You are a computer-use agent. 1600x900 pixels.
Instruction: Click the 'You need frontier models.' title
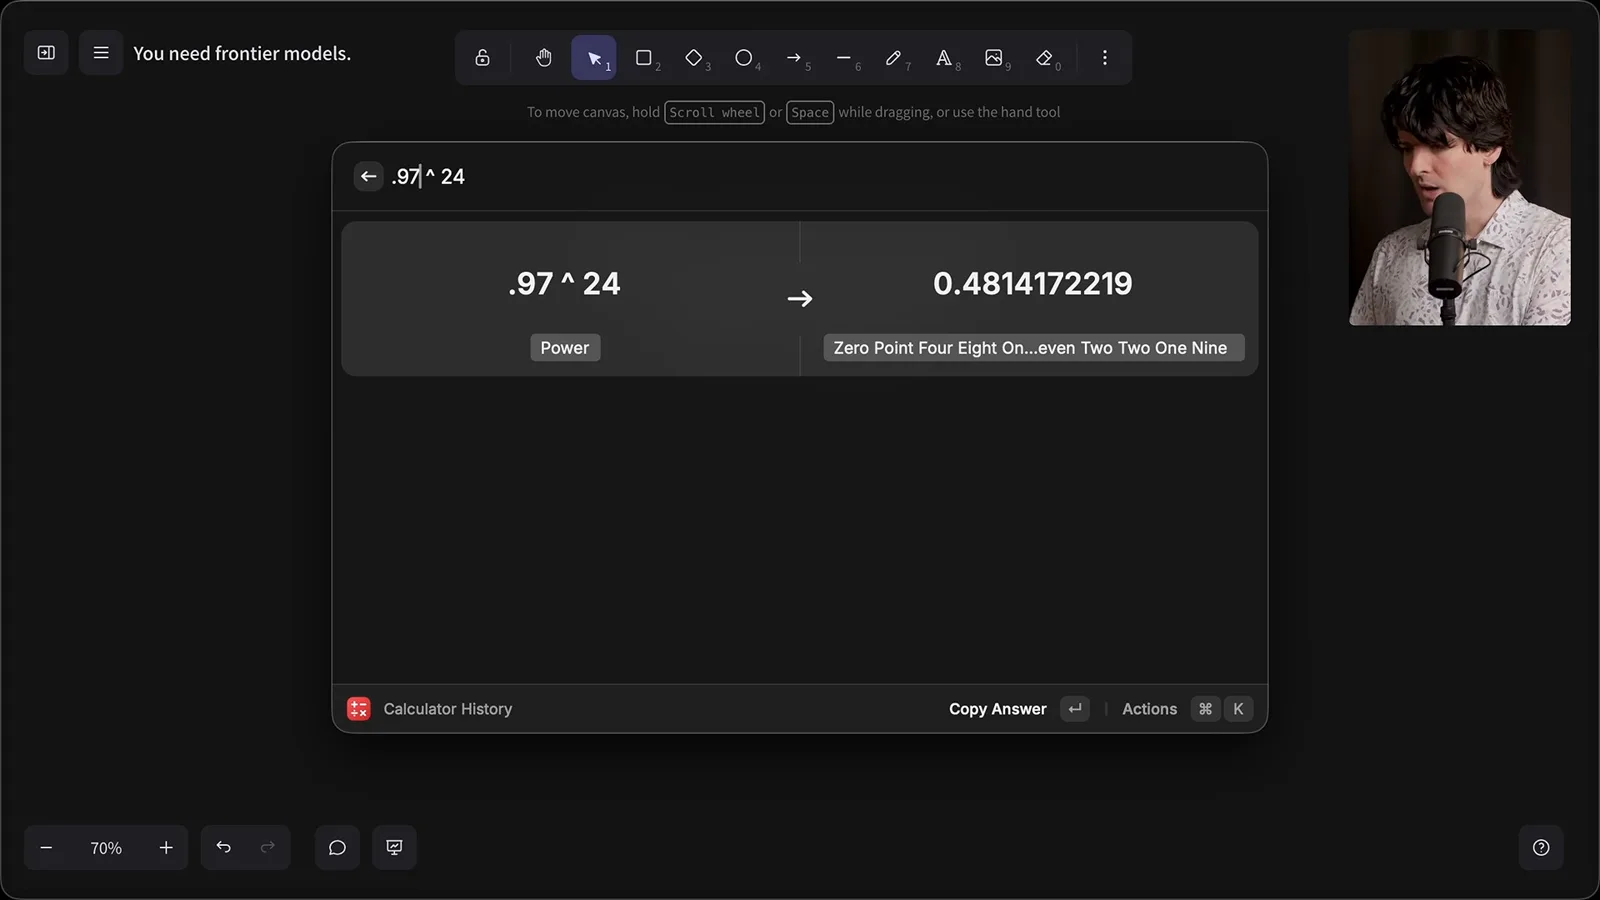point(242,54)
